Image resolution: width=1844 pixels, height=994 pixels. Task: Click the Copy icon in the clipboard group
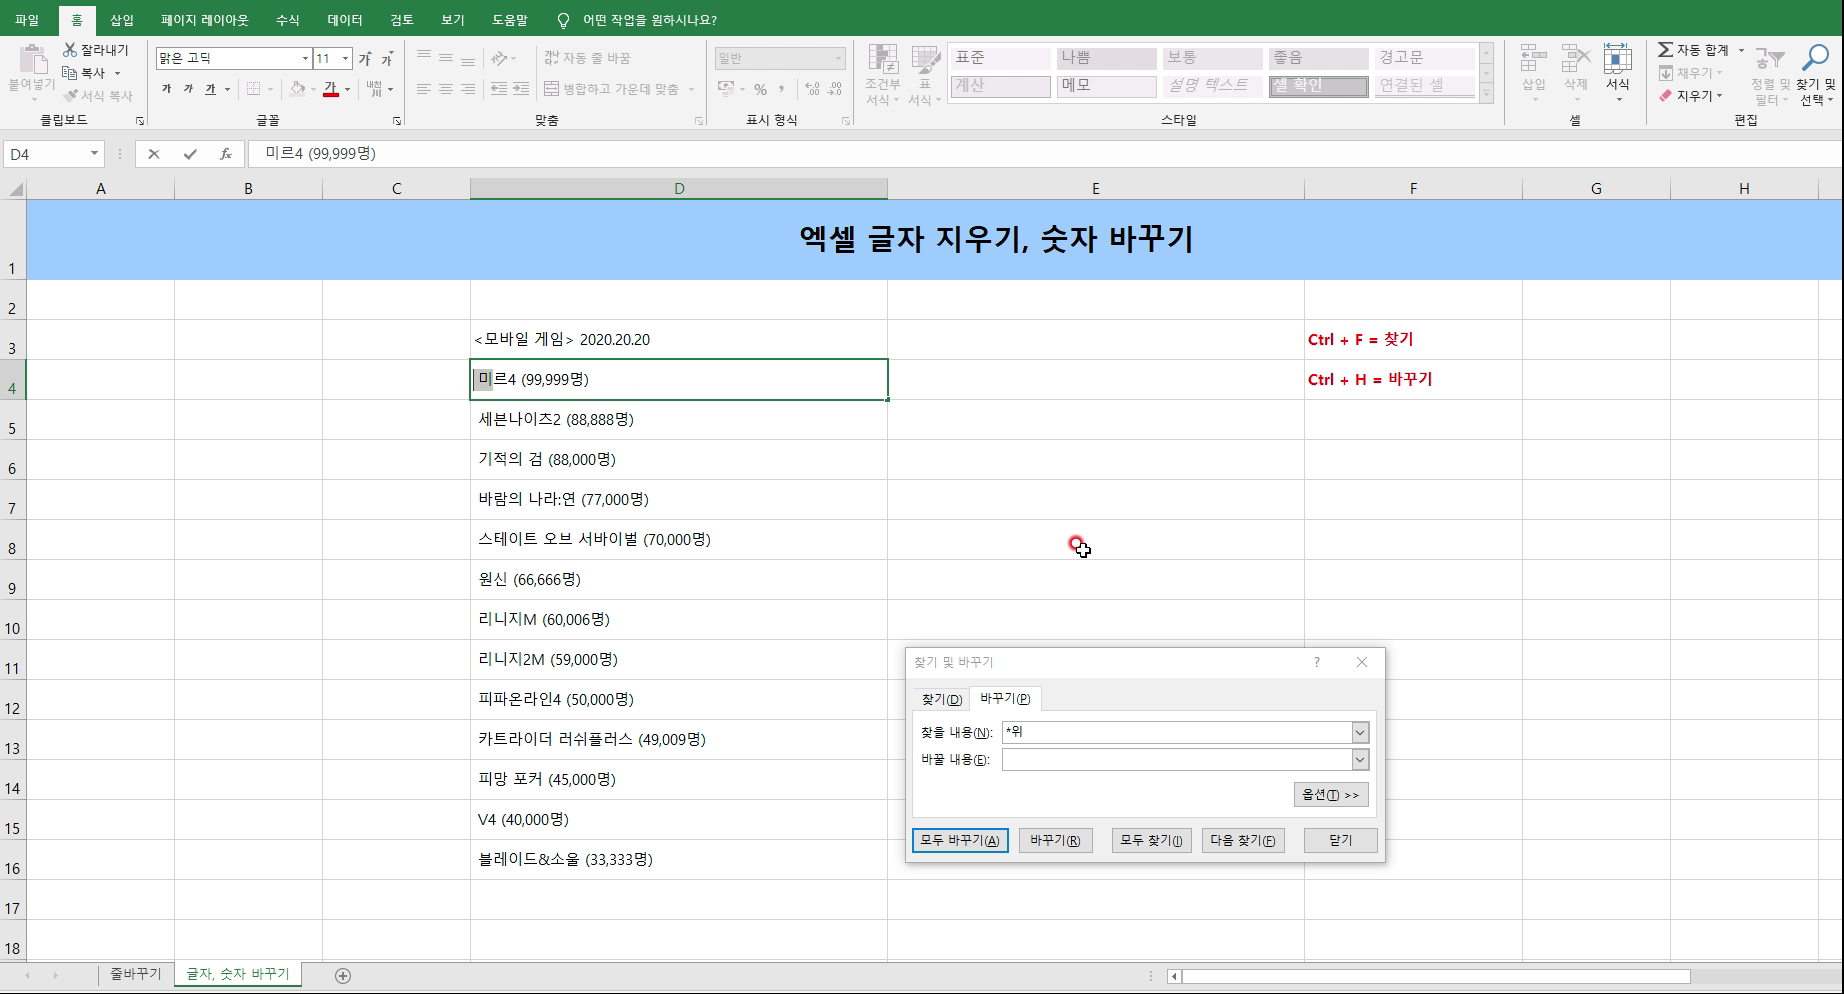click(70, 73)
